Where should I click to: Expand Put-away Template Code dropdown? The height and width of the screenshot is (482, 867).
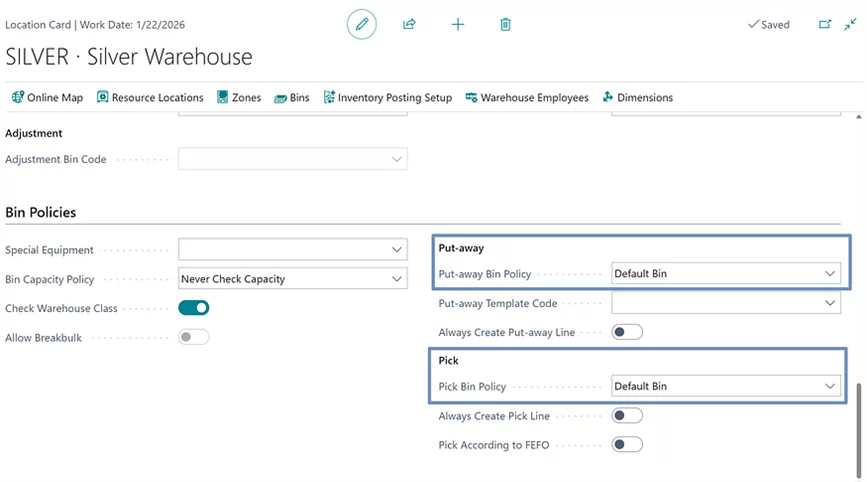(x=830, y=303)
